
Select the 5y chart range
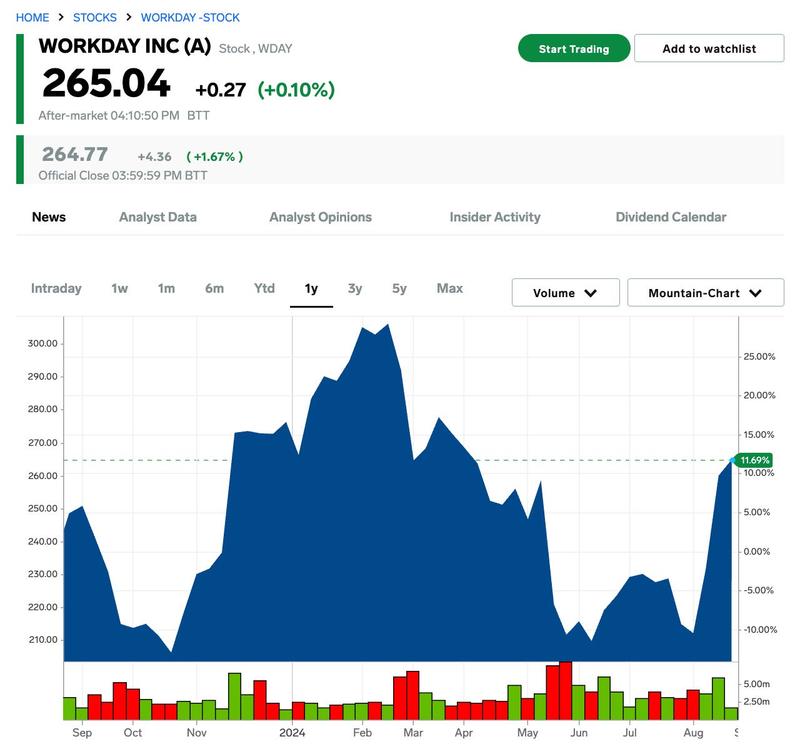pos(399,288)
